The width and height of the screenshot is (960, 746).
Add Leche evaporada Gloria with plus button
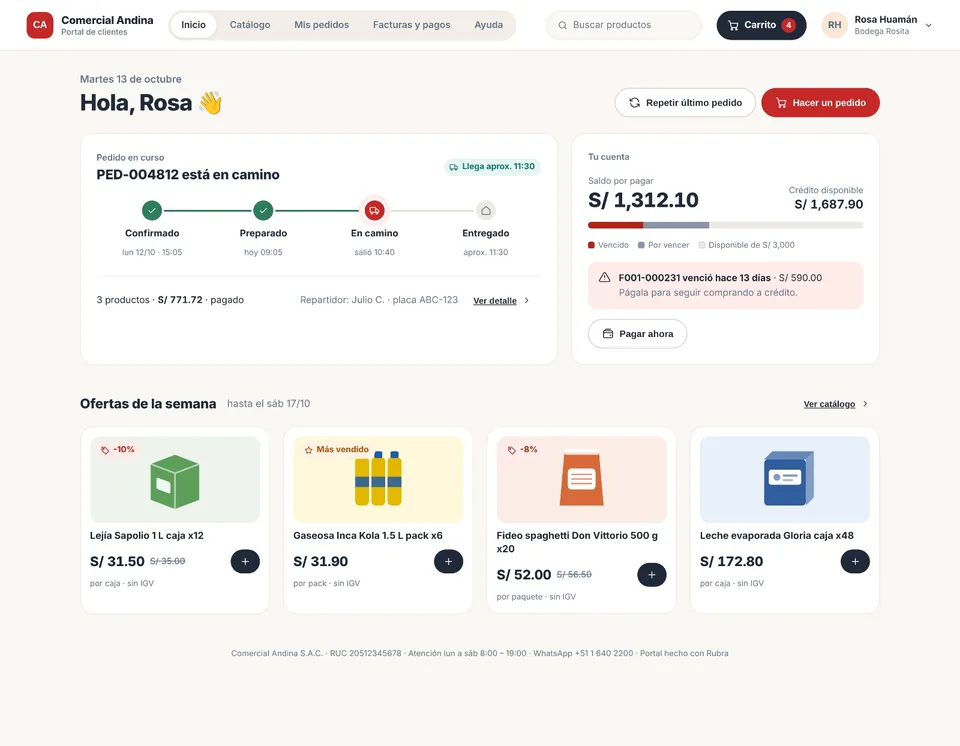(855, 562)
